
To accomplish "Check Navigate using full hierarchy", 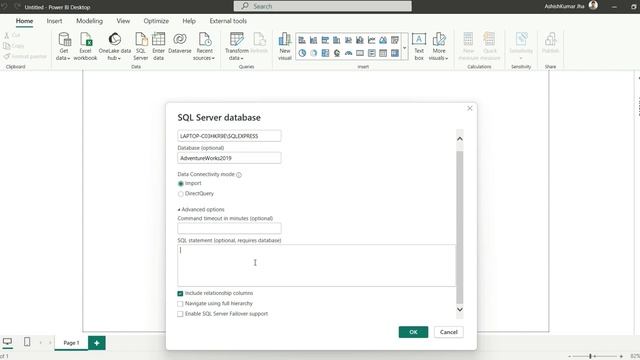I will tap(180, 304).
